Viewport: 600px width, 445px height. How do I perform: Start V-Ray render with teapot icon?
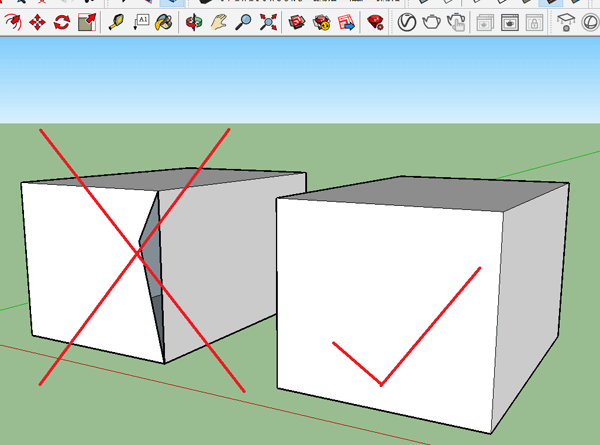point(431,22)
